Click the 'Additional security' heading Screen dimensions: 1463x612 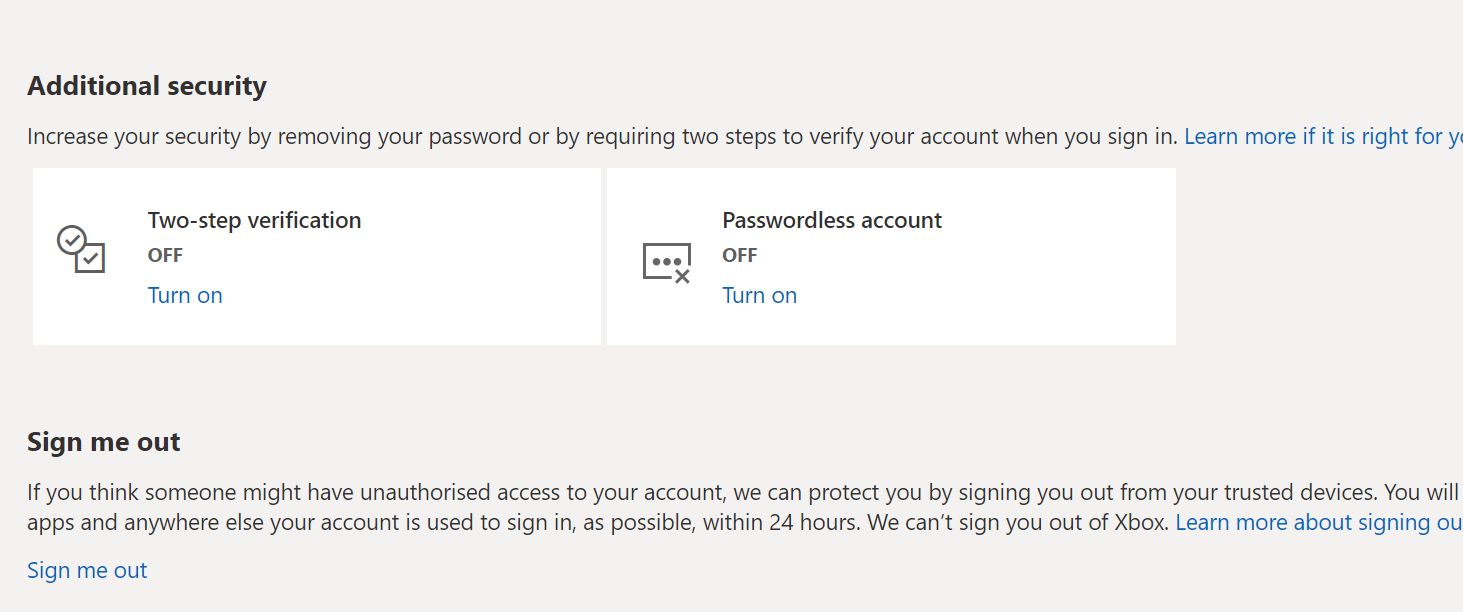(147, 86)
